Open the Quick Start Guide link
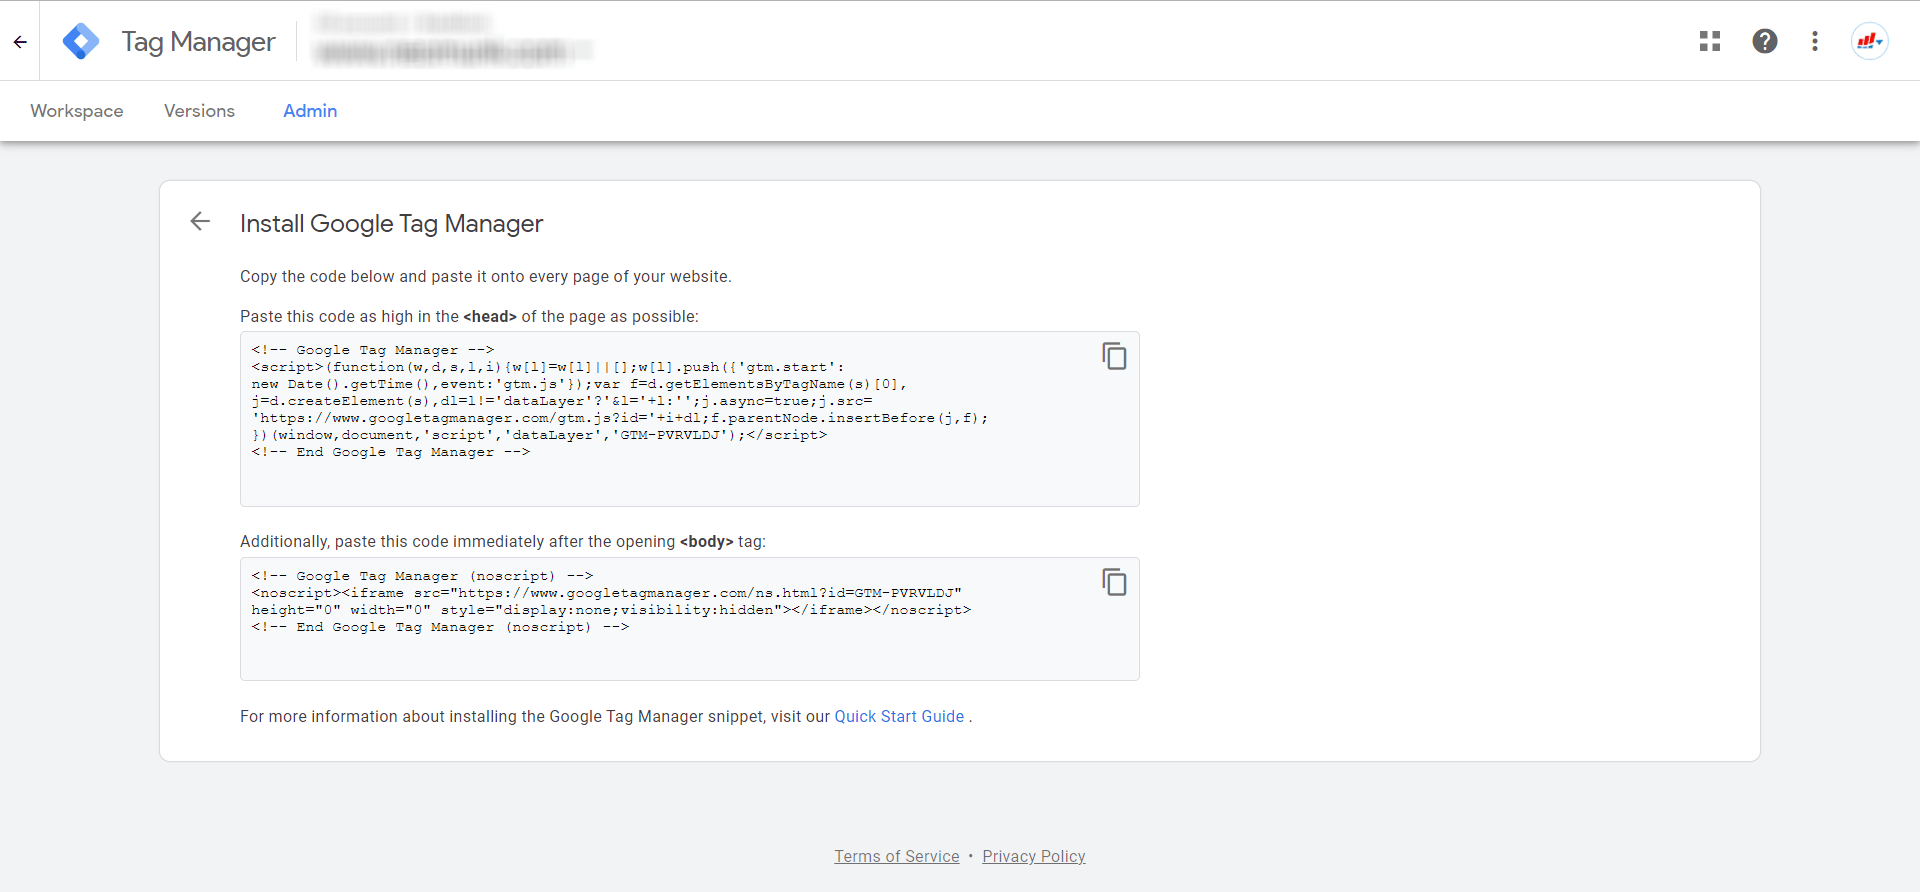1920x892 pixels. [x=899, y=716]
